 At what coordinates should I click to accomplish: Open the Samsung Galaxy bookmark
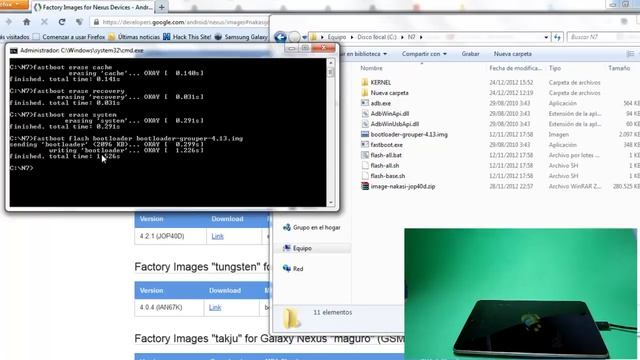241,37
